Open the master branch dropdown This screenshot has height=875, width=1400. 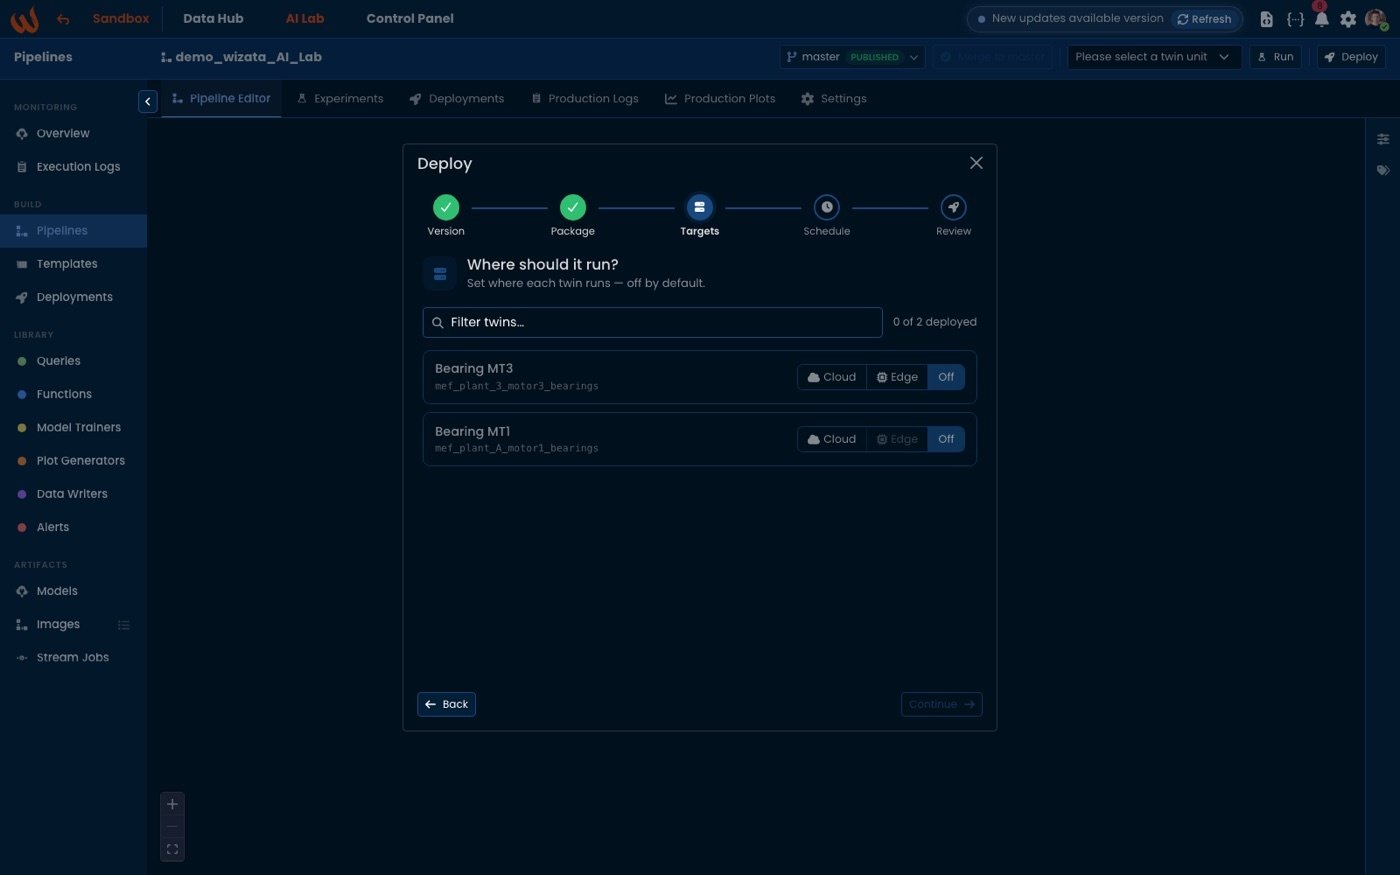click(852, 57)
